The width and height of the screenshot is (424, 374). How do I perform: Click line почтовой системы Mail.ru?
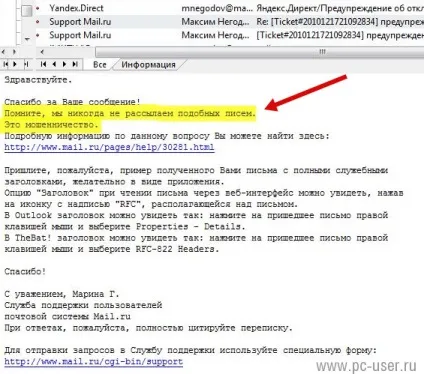coord(68,316)
